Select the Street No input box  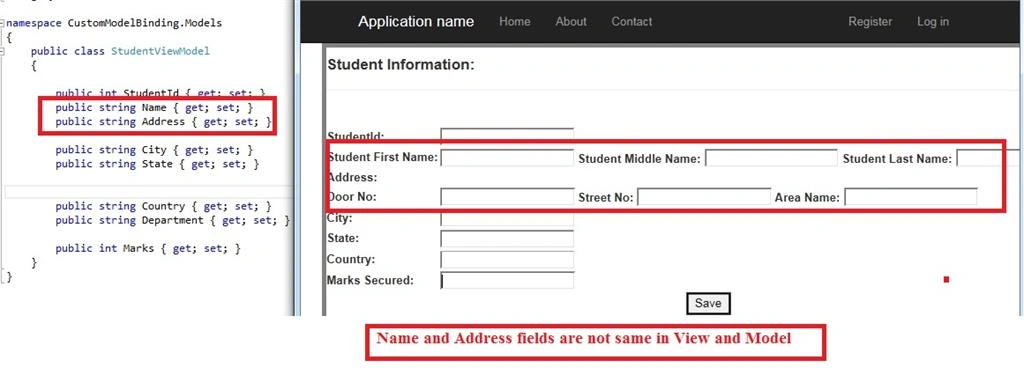coord(704,197)
